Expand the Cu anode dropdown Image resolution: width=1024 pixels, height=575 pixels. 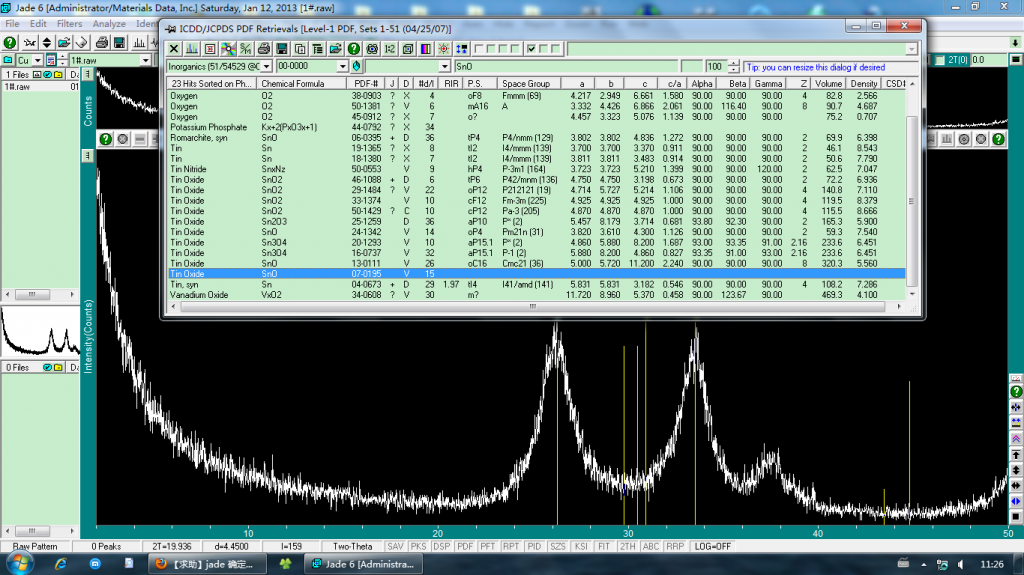[x=37, y=61]
